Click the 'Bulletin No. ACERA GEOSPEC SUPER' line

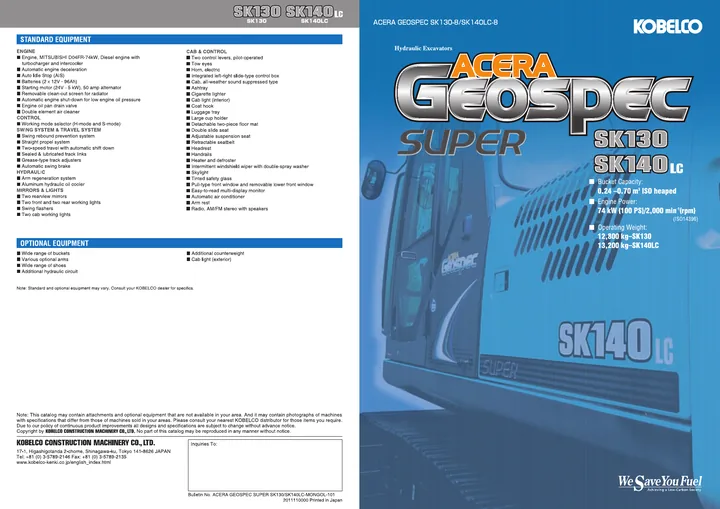click(261, 495)
